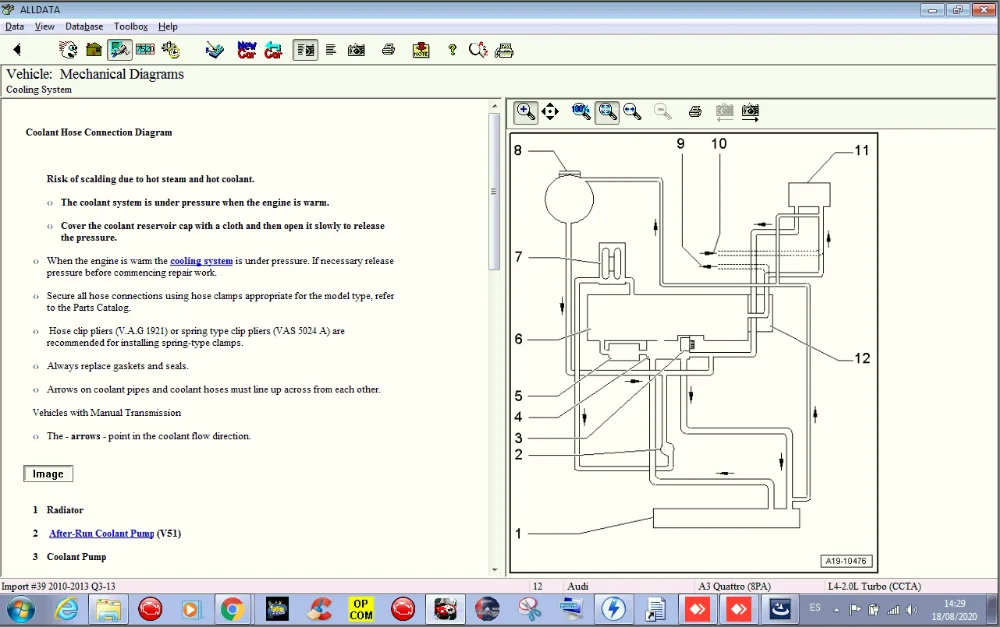Image resolution: width=1000 pixels, height=627 pixels.
Task: Fit diagram to width
Action: pyautogui.click(x=632, y=112)
